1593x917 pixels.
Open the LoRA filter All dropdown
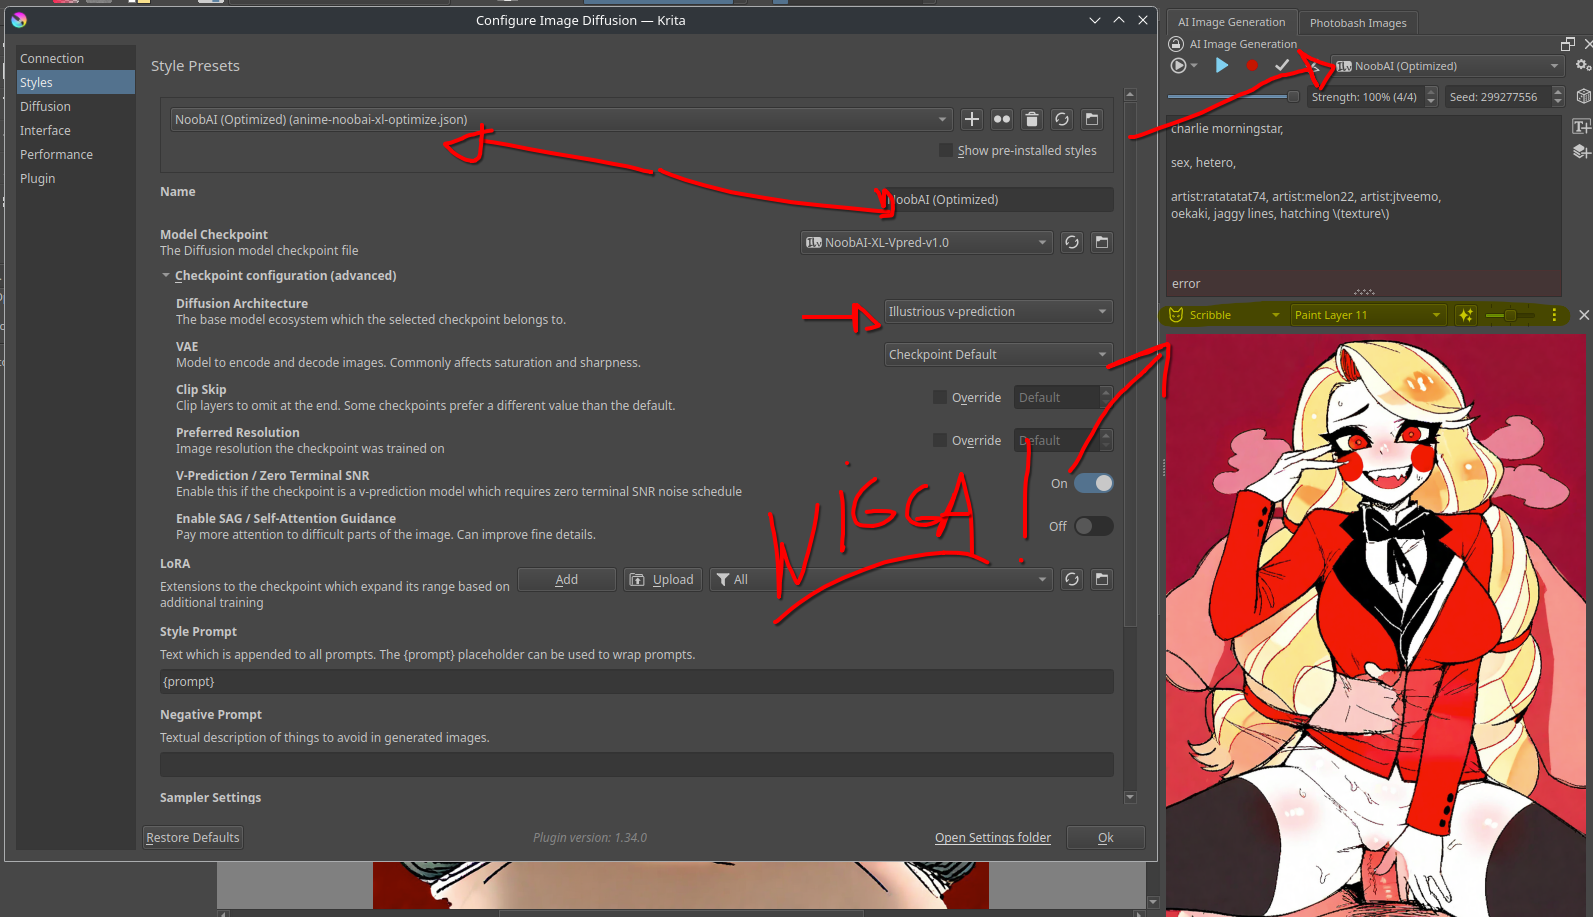coord(881,579)
